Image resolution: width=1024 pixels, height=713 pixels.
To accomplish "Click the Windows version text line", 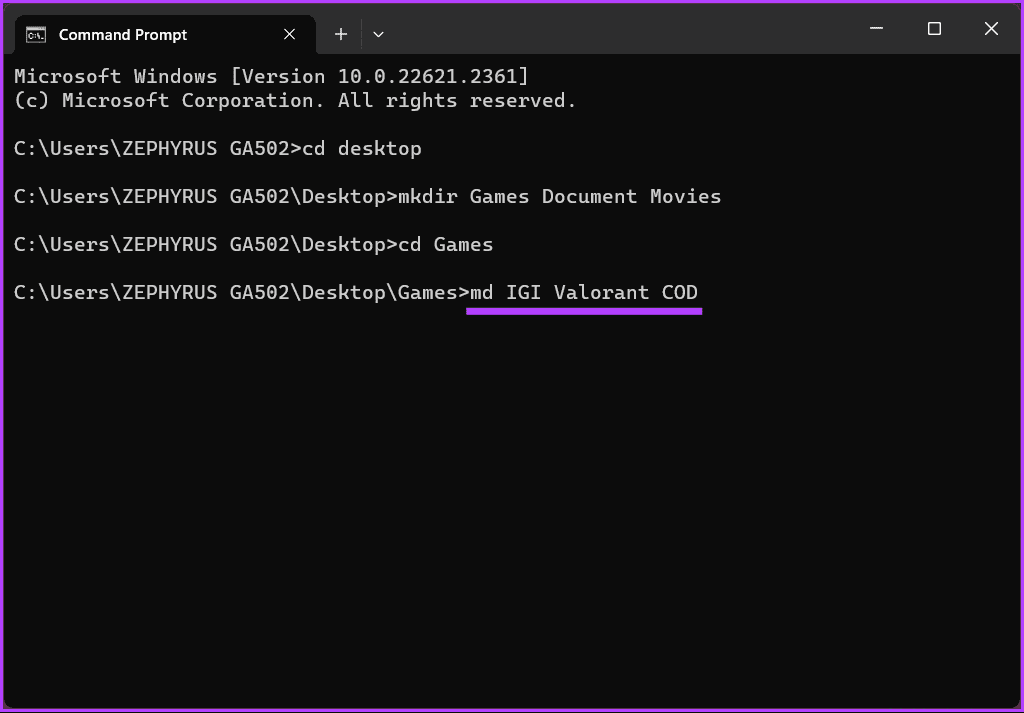I will [x=271, y=76].
